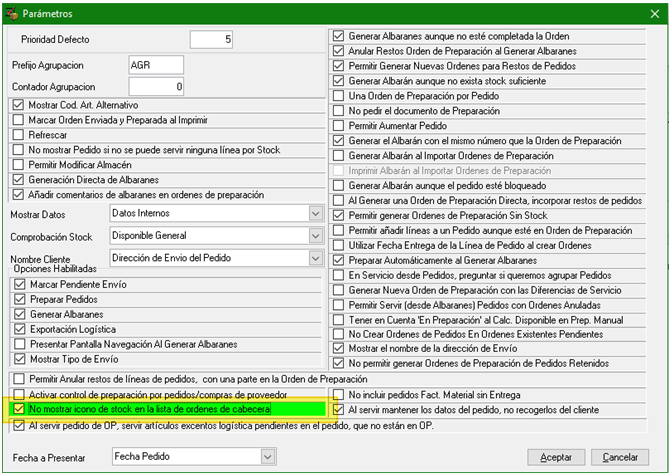This screenshot has width=672, height=474.
Task: Open the Nombre Cliente dropdown
Action: coord(316,258)
